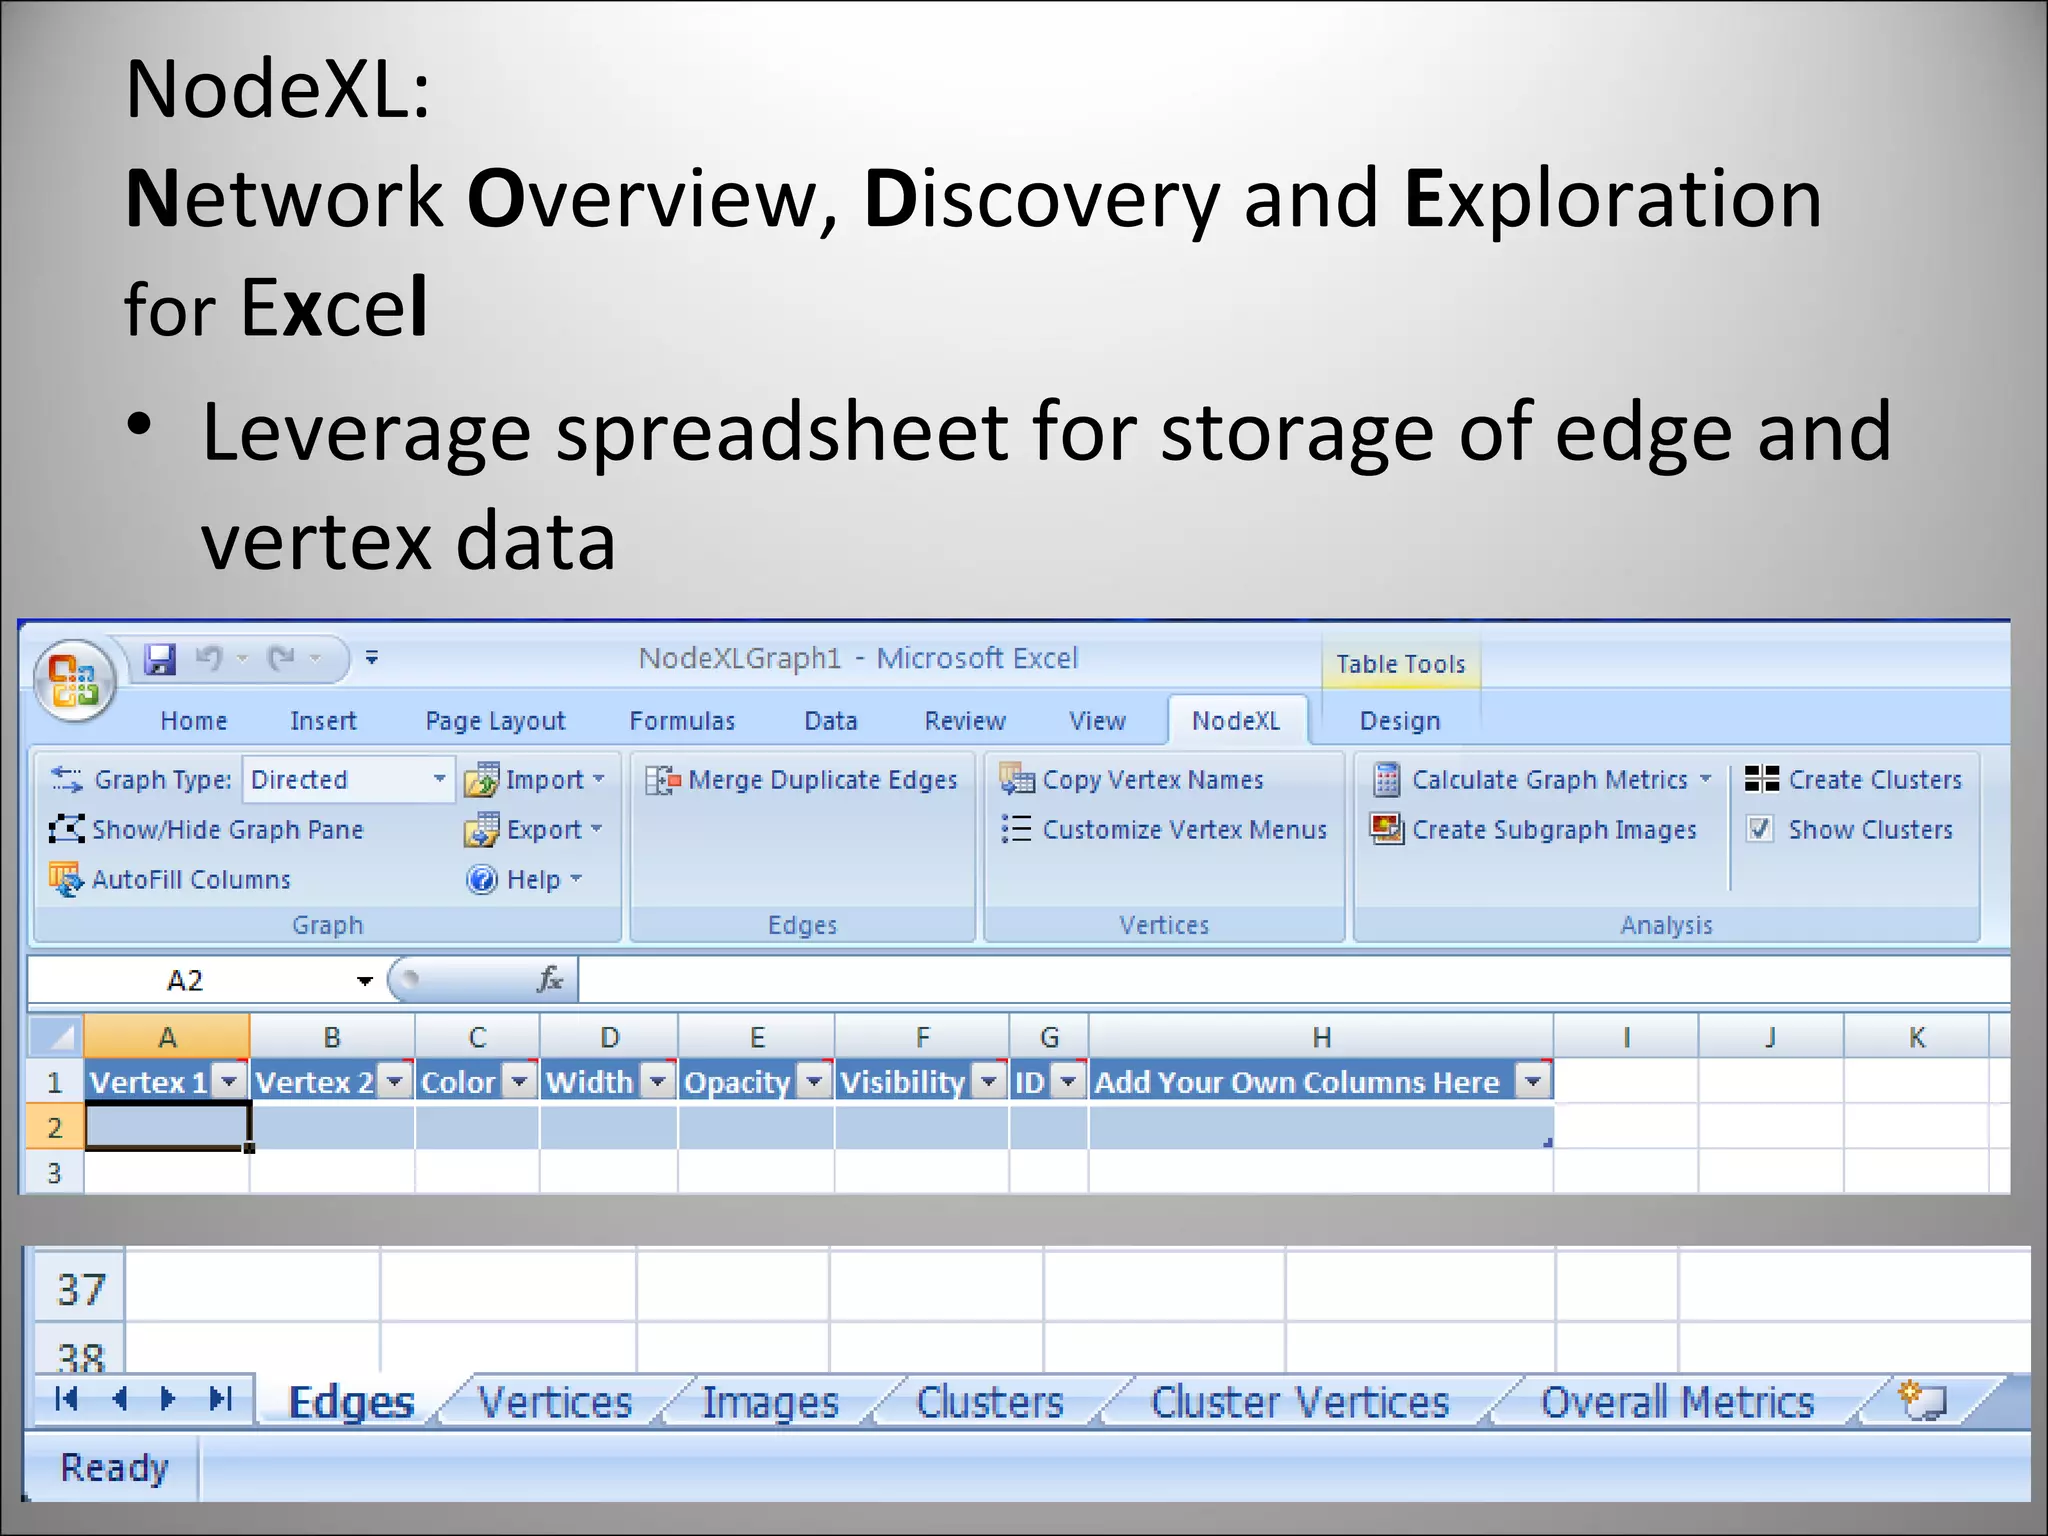This screenshot has height=1536, width=2048.
Task: Click the Import icon
Action: click(481, 780)
